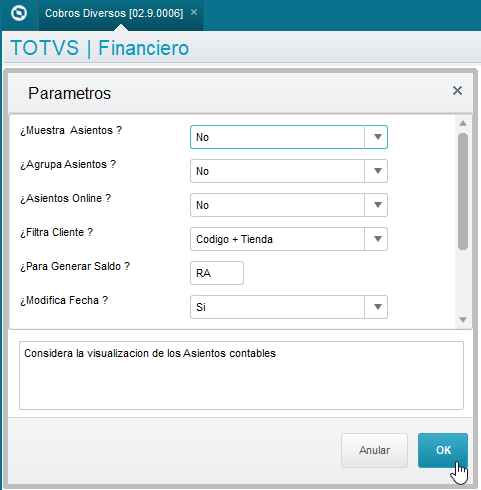Screen dimensions: 481x490
Task: Cancel with the Anular button
Action: pyautogui.click(x=374, y=450)
